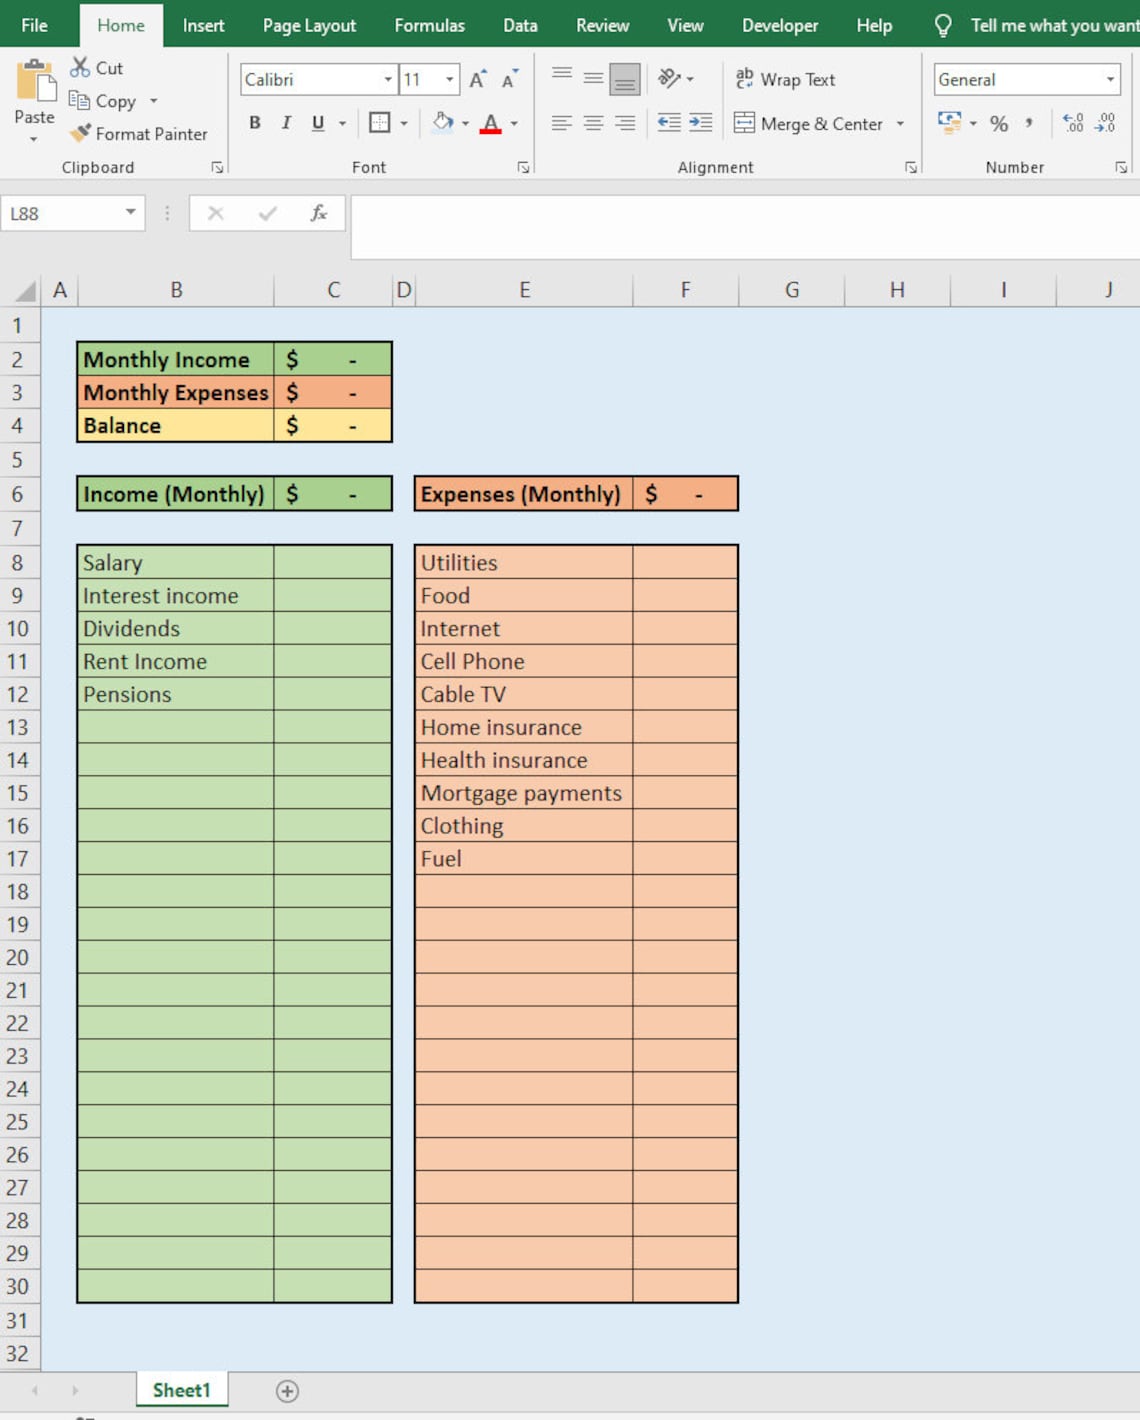Viewport: 1140px width, 1420px height.
Task: Toggle center text alignment
Action: pos(593,123)
